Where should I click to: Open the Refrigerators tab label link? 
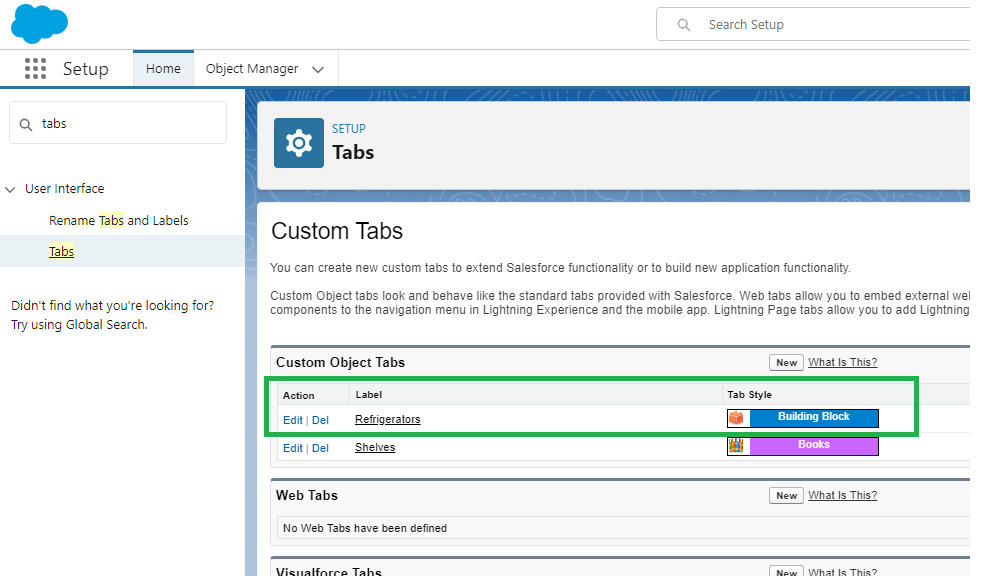click(x=387, y=419)
